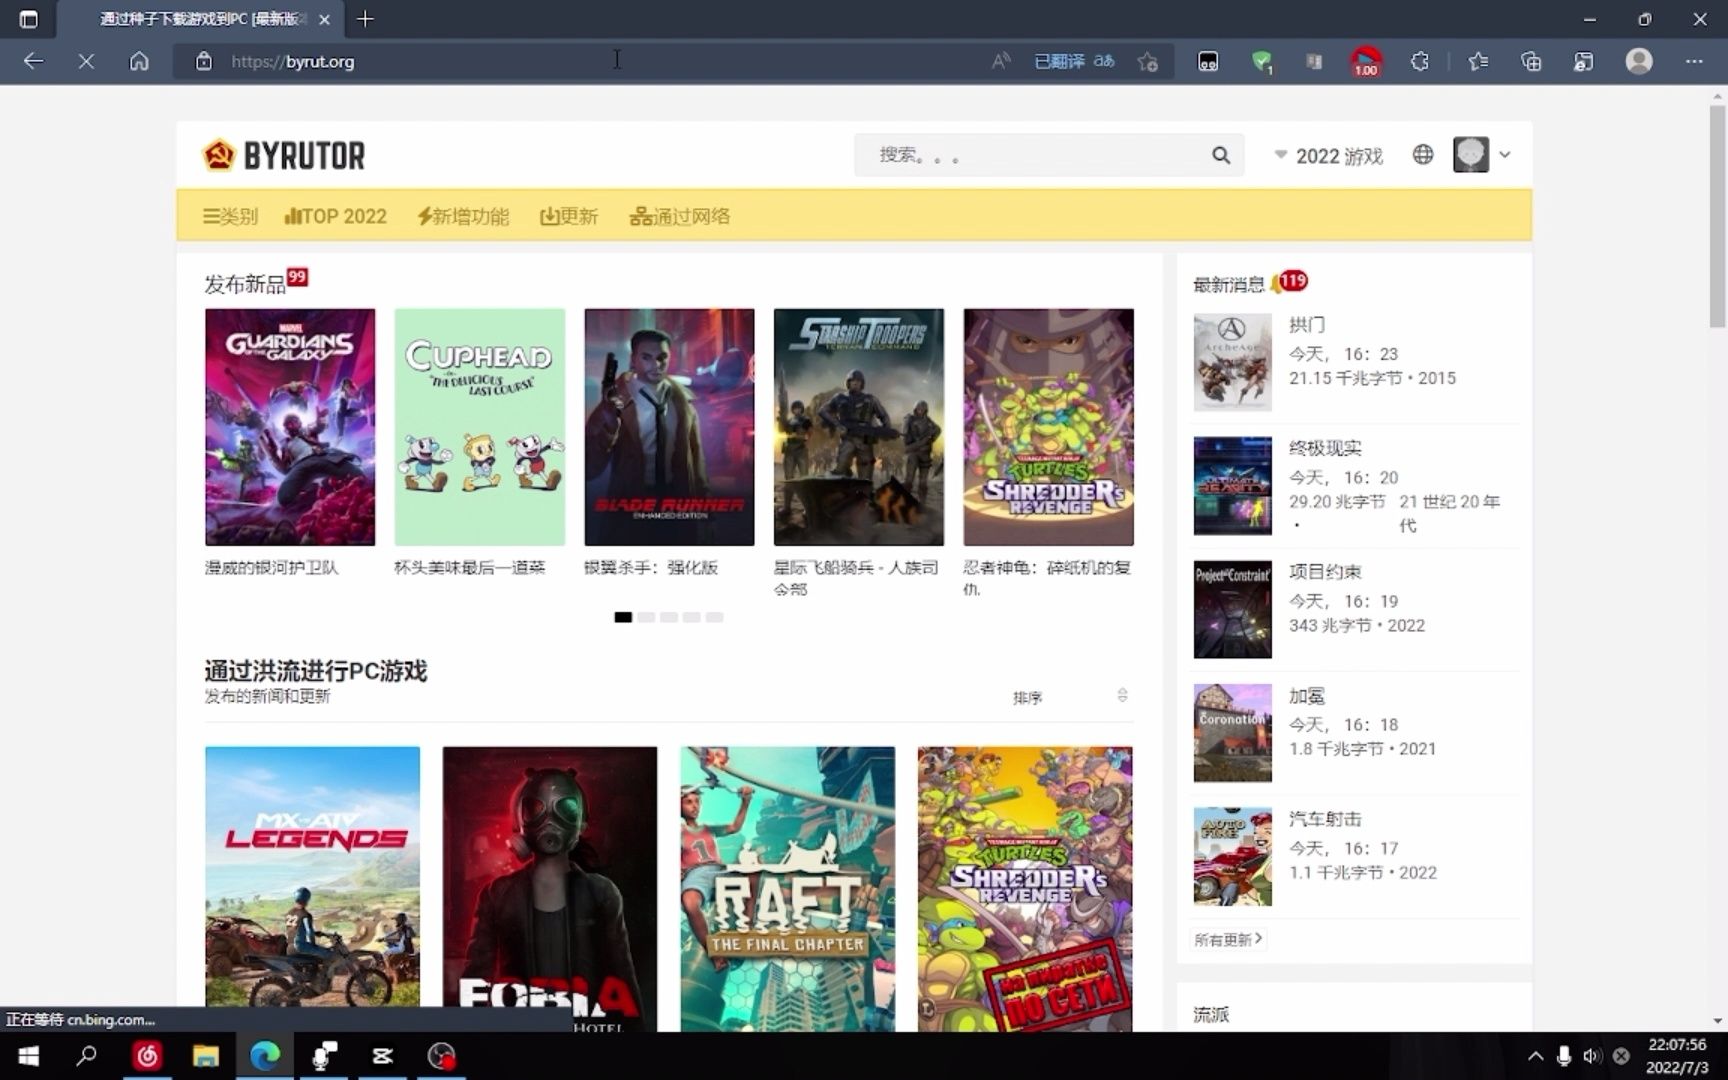Open Guardians of the Galaxy cover
Image resolution: width=1728 pixels, height=1080 pixels.
click(x=290, y=427)
